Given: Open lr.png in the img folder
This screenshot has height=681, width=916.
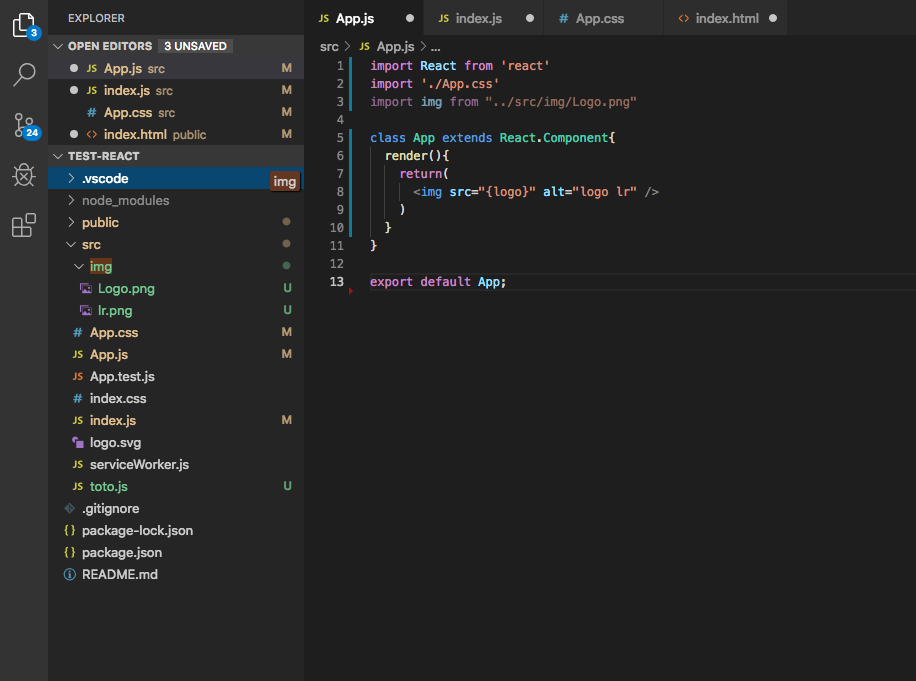Looking at the screenshot, I should tap(176, 310).
